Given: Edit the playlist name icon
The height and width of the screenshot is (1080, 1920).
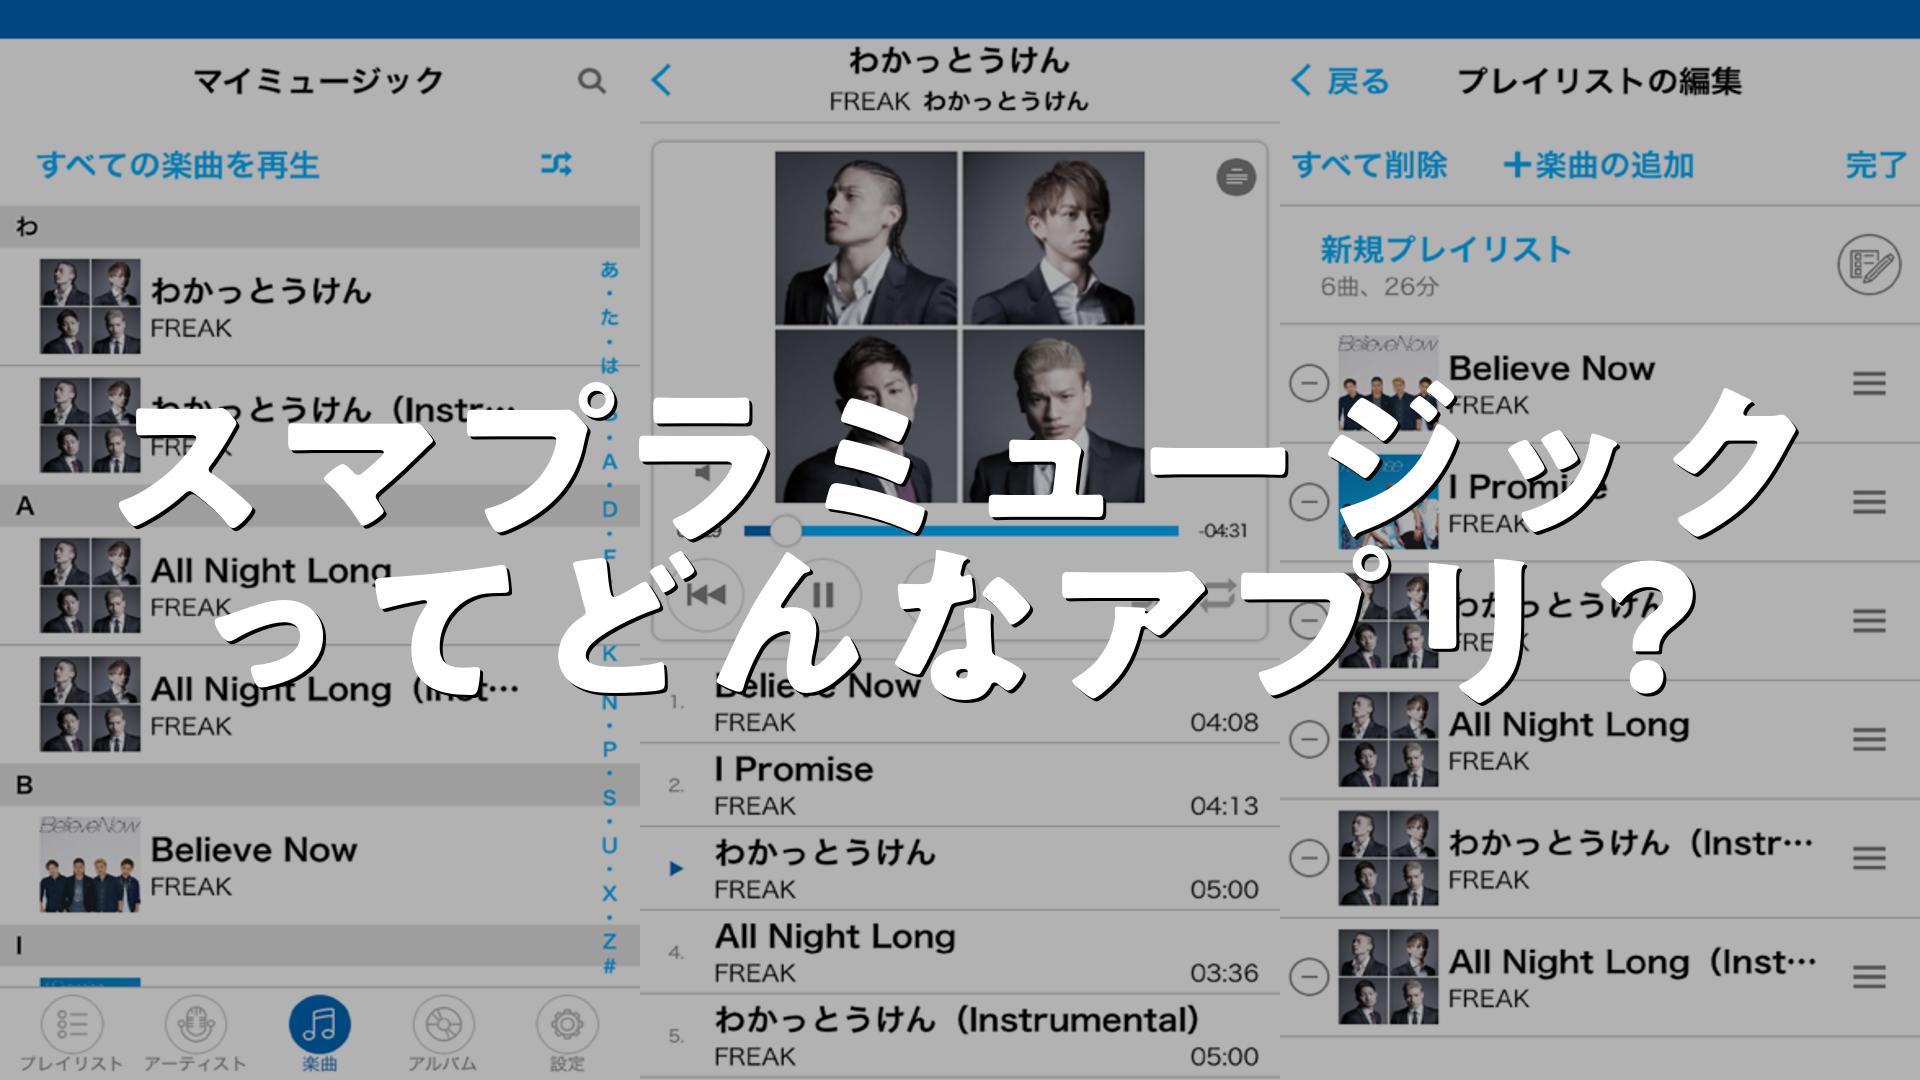Looking at the screenshot, I should (1869, 265).
